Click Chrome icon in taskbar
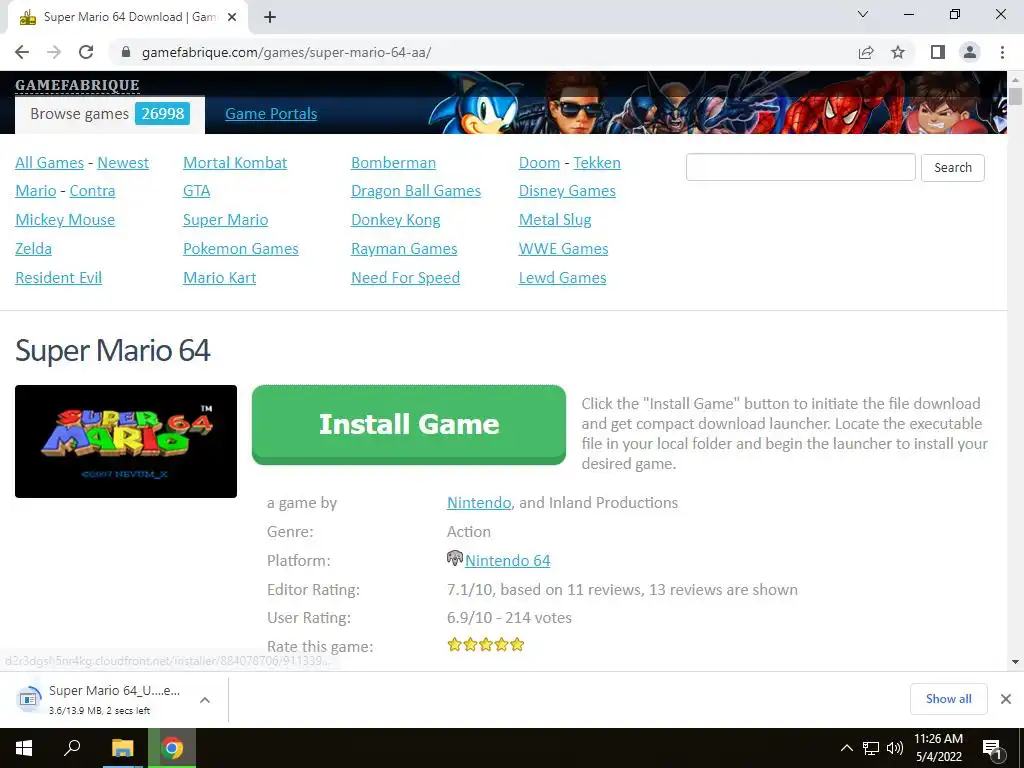Image resolution: width=1024 pixels, height=768 pixels. tap(172, 748)
